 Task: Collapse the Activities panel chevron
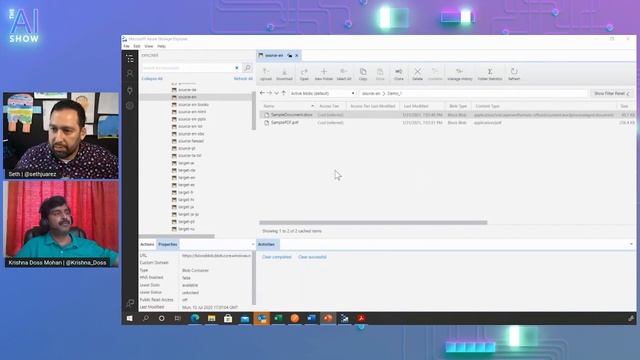coord(631,244)
